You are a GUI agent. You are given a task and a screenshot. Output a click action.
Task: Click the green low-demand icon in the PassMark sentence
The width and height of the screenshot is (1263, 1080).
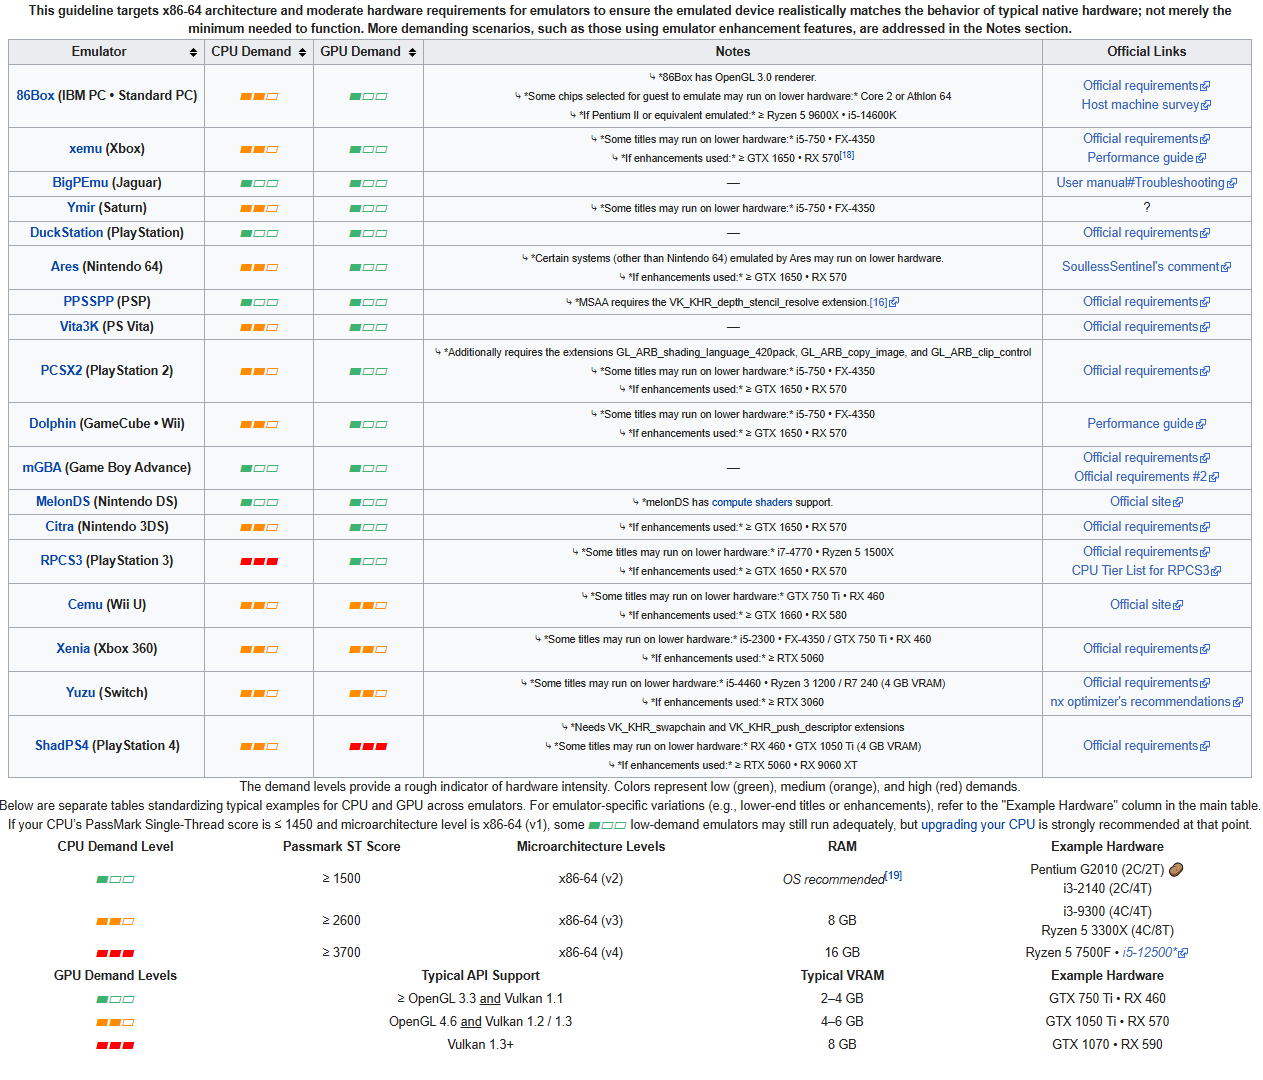pyautogui.click(x=607, y=825)
